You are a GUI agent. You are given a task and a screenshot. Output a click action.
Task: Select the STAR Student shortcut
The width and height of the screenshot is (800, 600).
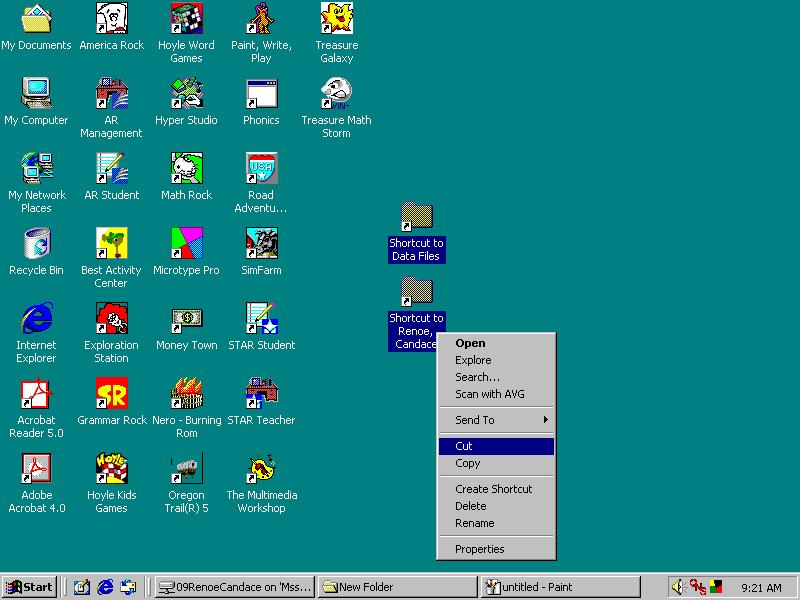261,318
